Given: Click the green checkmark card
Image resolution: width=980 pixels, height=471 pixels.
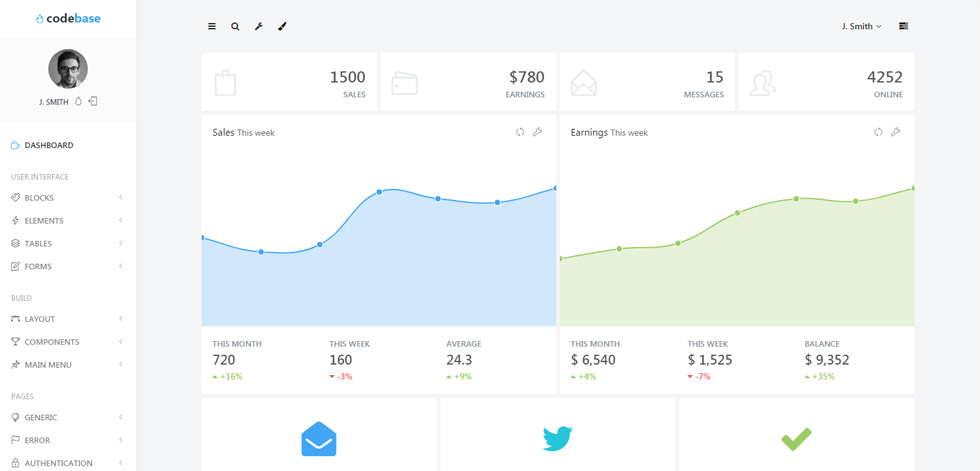Looking at the screenshot, I should 797,435.
